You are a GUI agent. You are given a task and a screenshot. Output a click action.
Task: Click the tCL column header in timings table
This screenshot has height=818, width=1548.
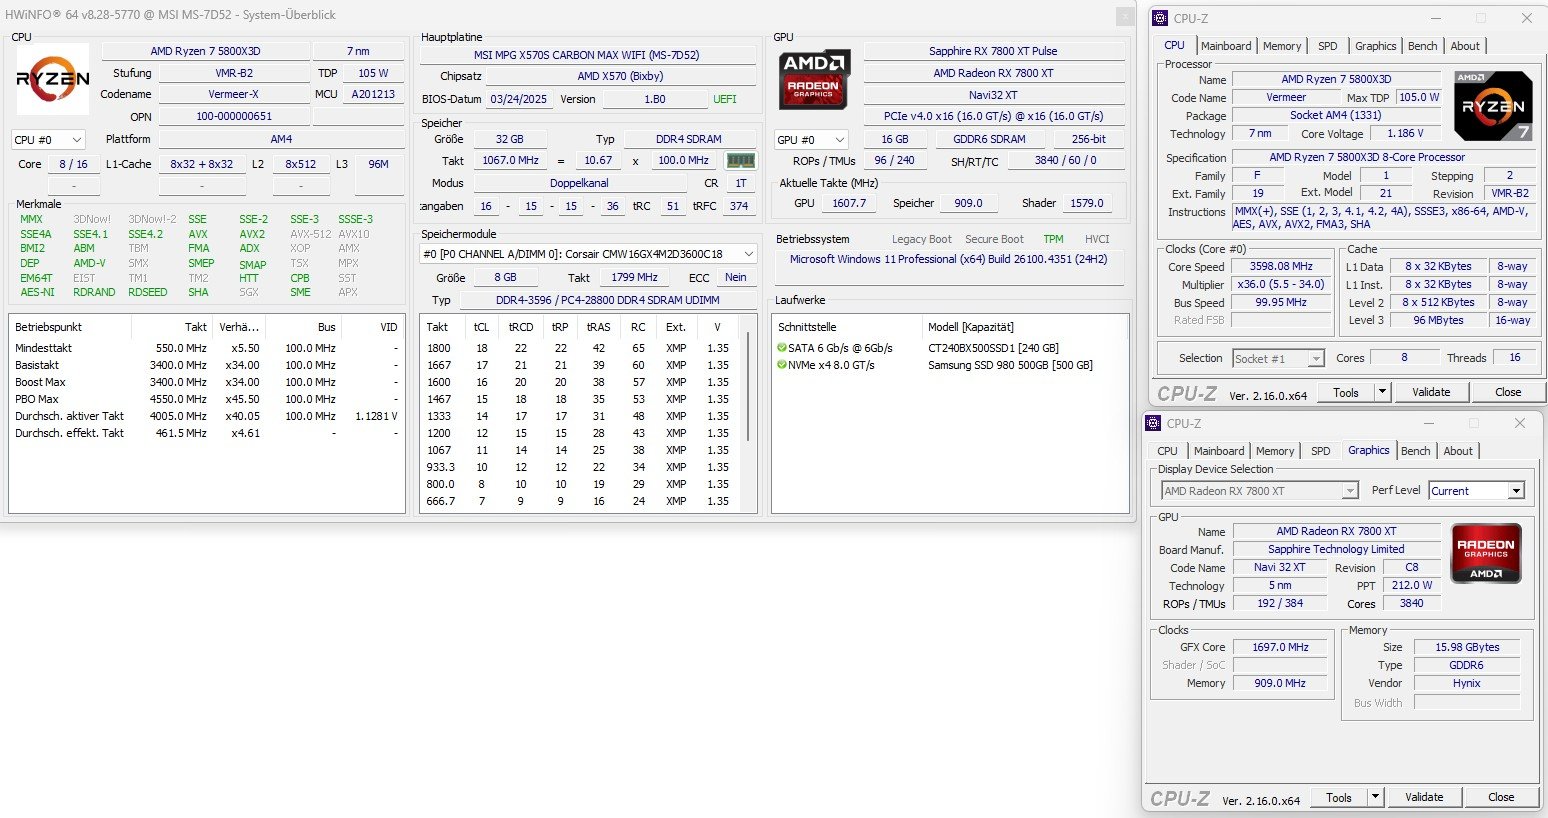[482, 327]
